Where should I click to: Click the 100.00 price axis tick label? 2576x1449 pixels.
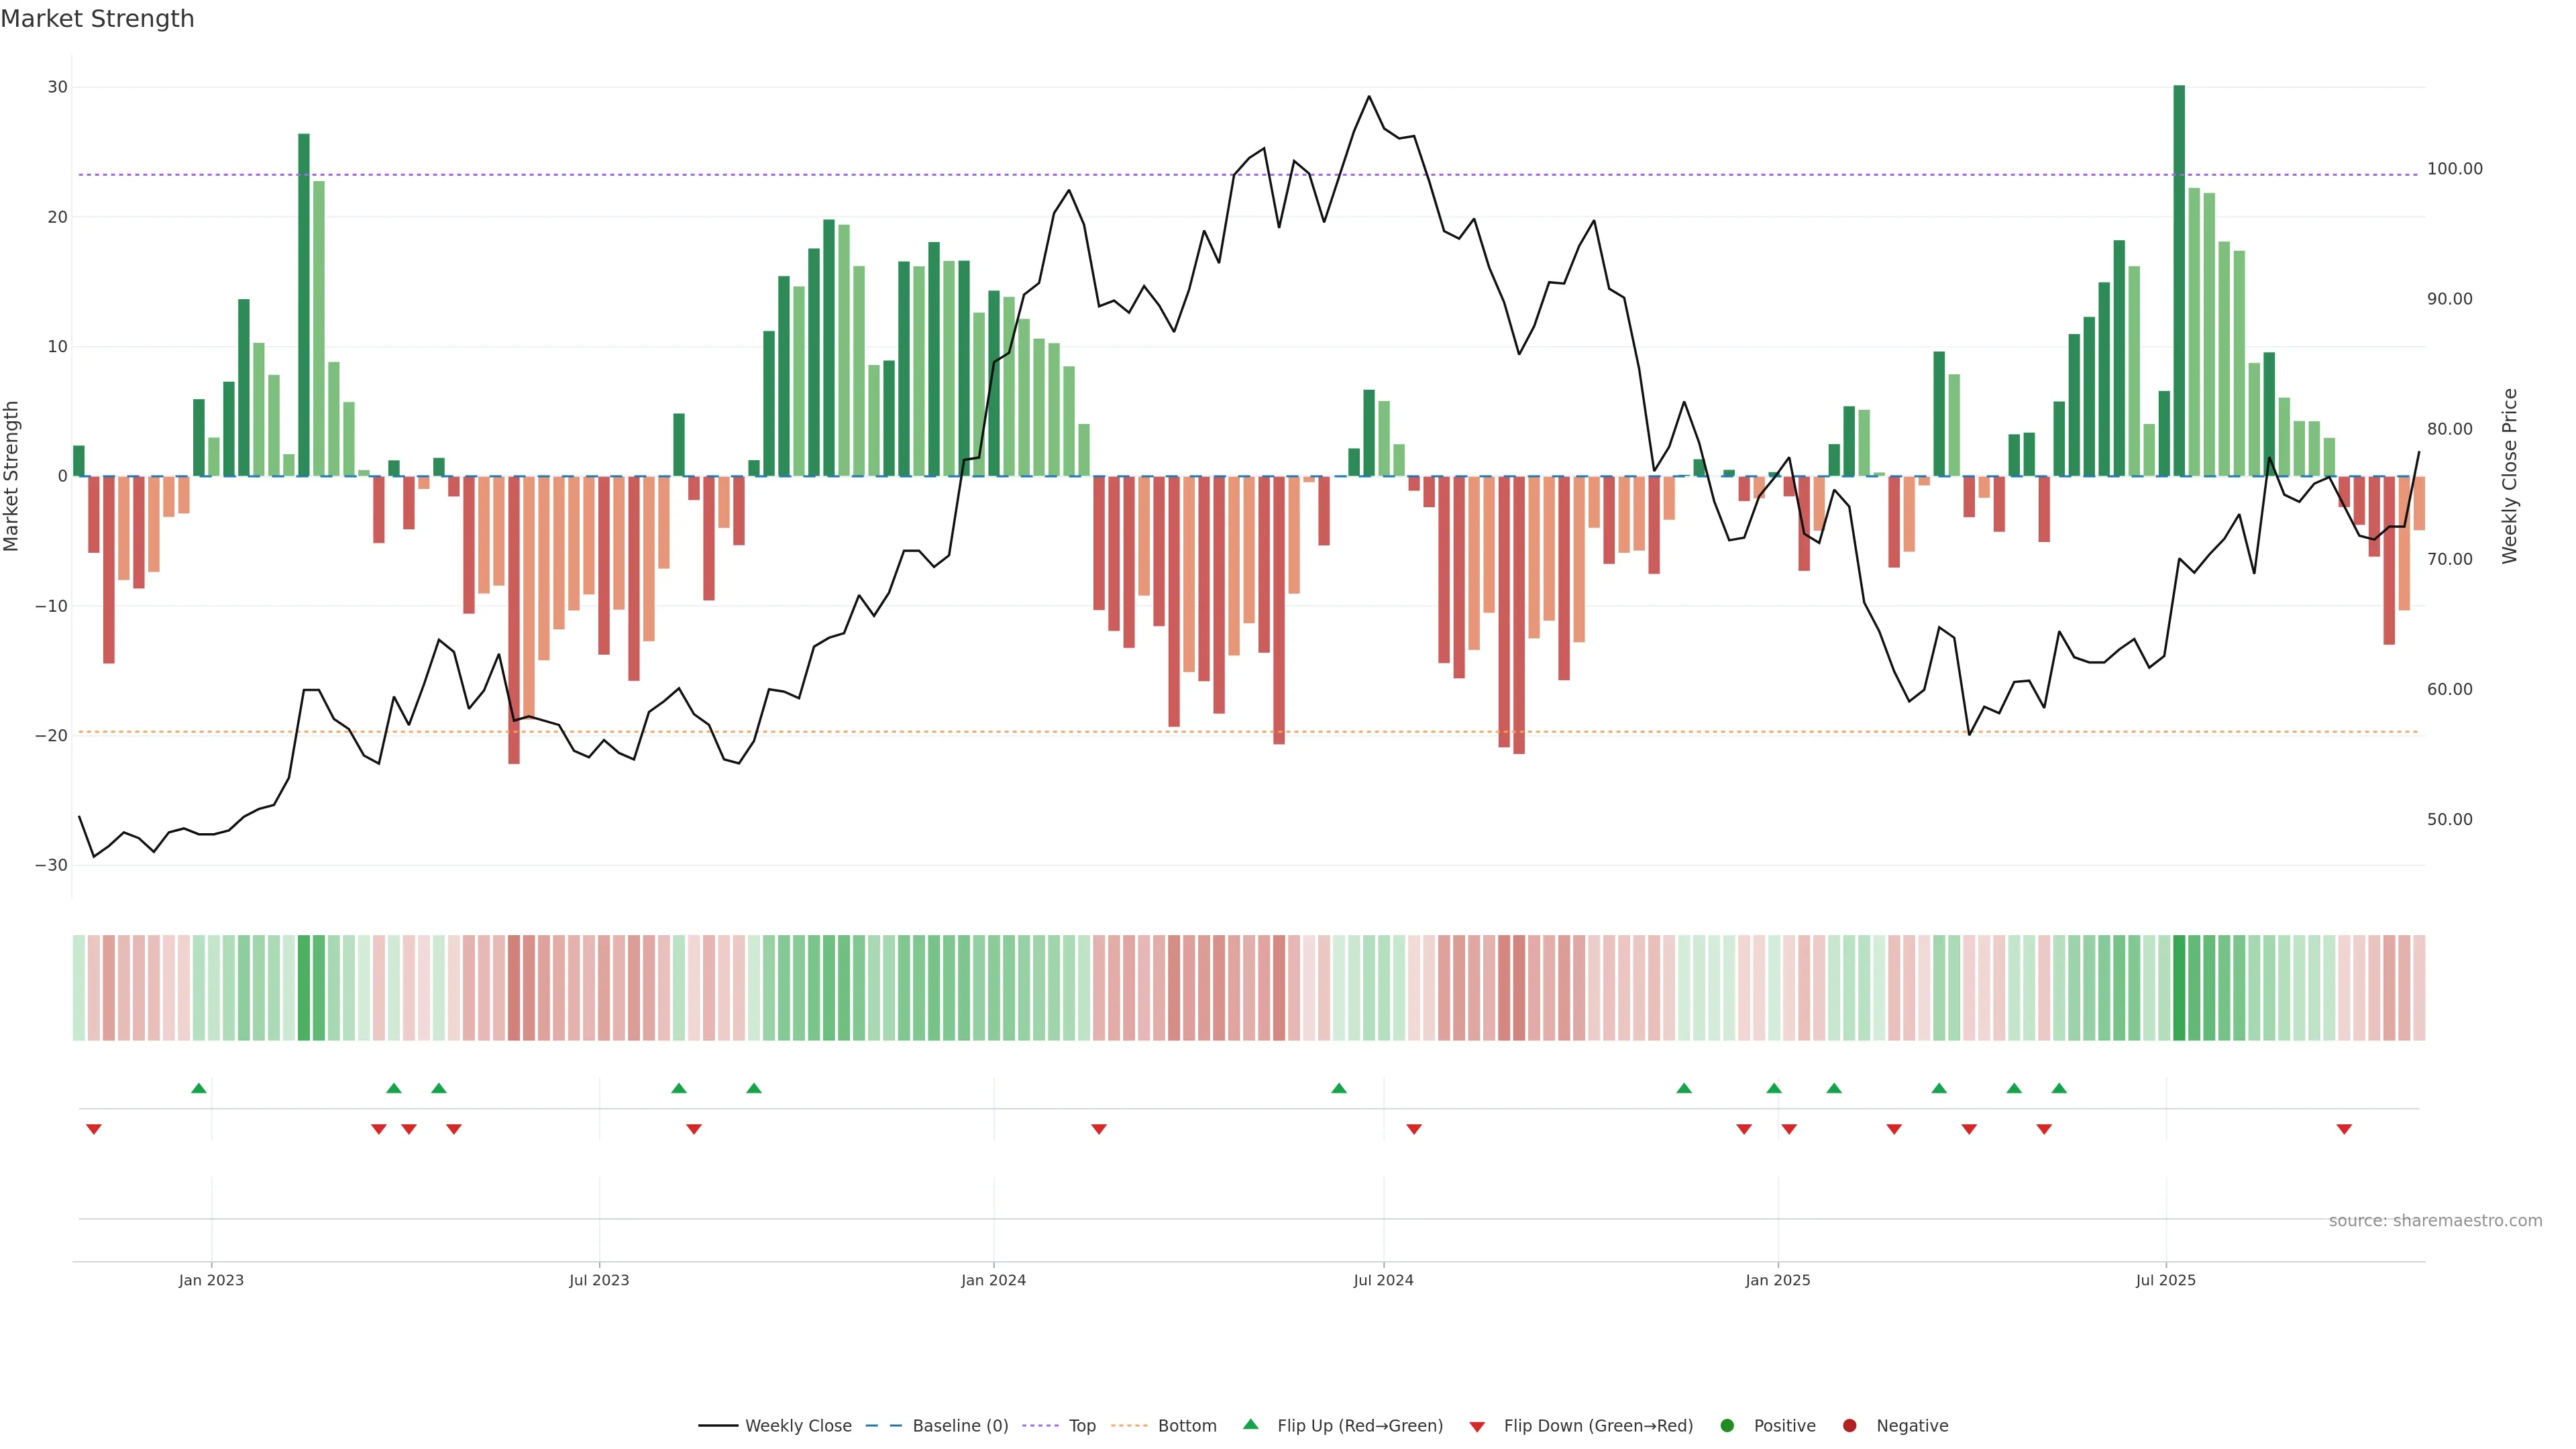[x=2454, y=169]
